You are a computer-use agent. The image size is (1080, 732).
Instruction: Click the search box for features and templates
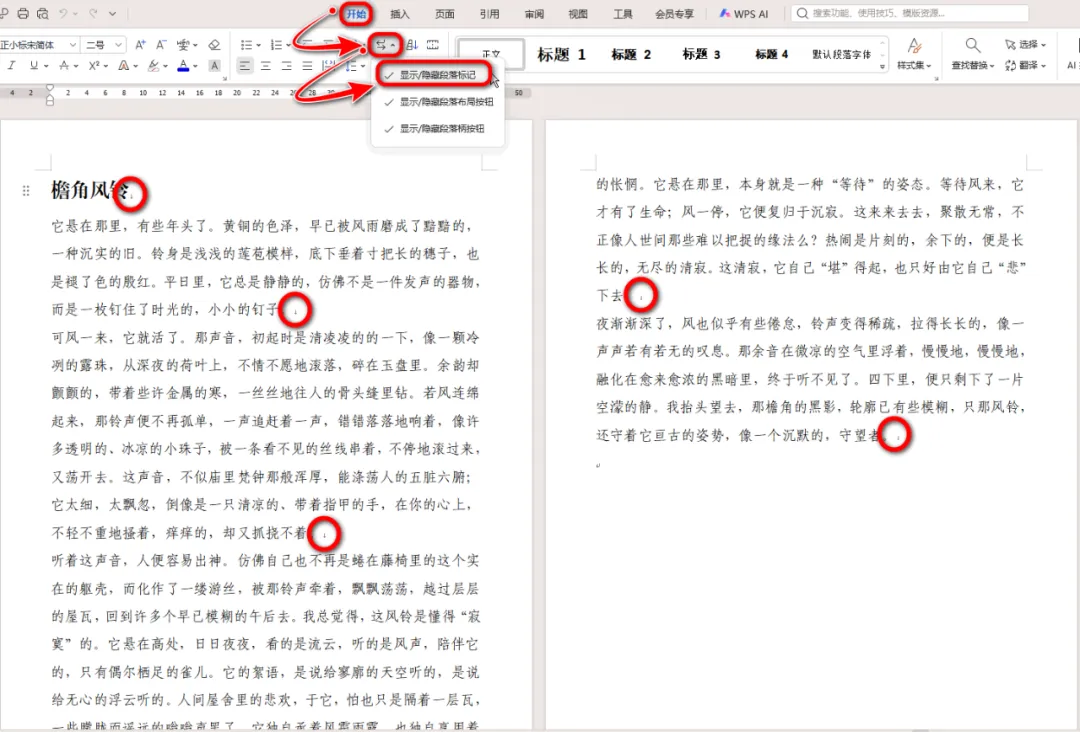click(x=910, y=13)
